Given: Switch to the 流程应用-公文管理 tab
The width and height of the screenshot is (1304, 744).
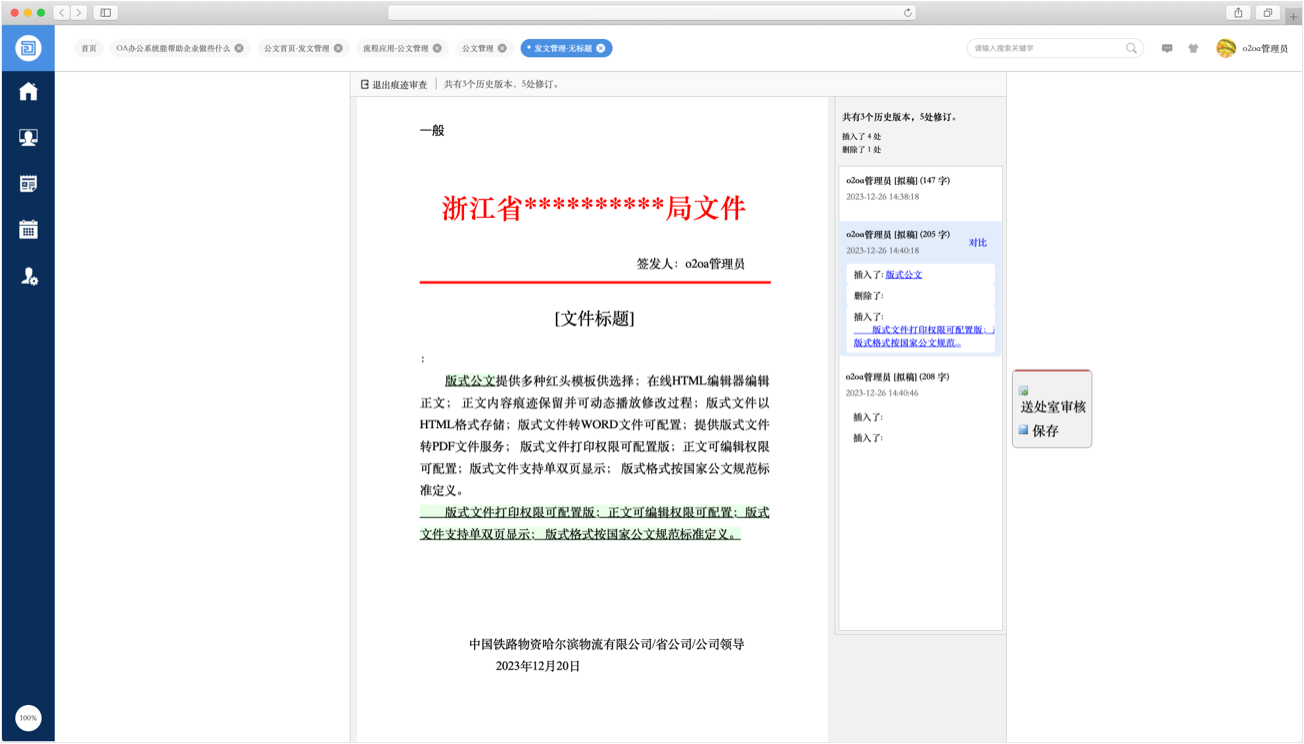Looking at the screenshot, I should click(395, 48).
